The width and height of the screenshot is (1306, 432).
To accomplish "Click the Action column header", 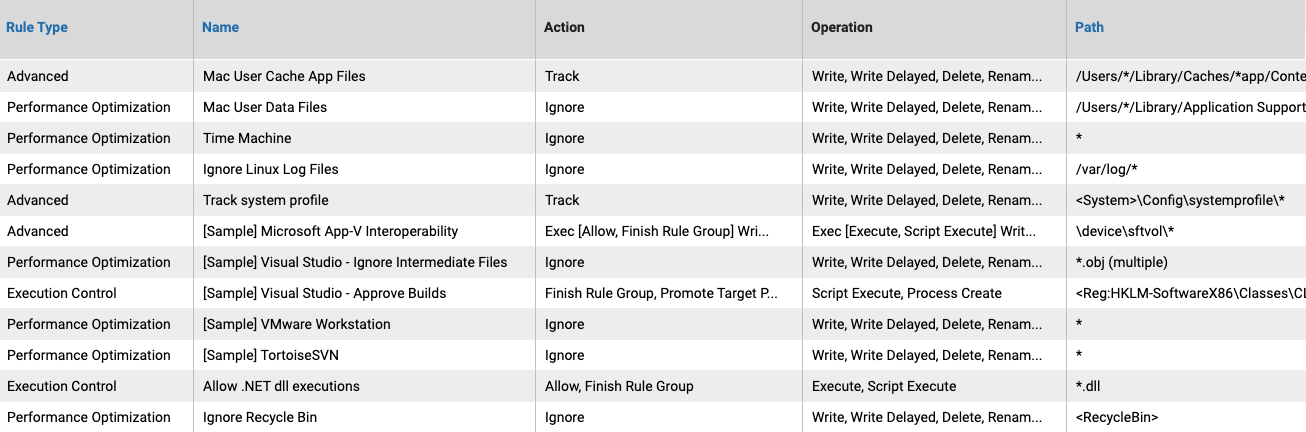I will [564, 28].
